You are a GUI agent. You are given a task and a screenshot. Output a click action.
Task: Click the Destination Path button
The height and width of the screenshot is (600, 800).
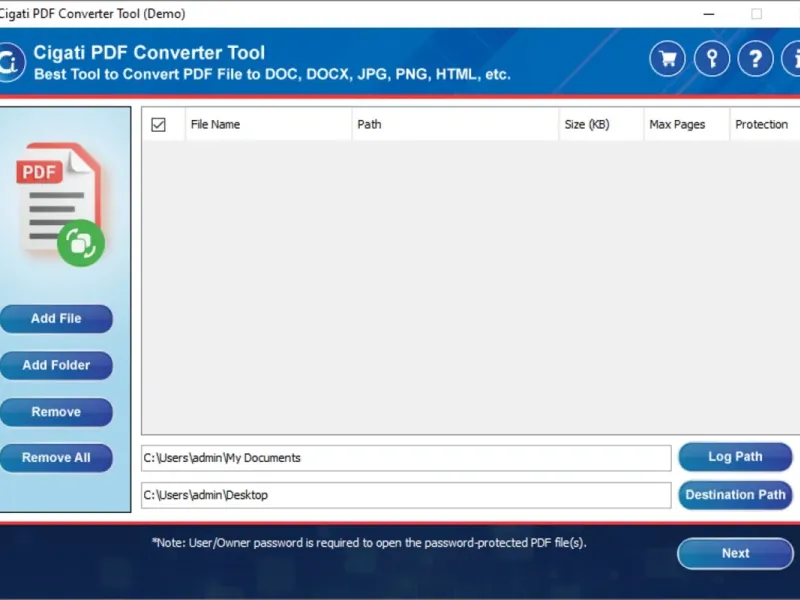point(735,495)
